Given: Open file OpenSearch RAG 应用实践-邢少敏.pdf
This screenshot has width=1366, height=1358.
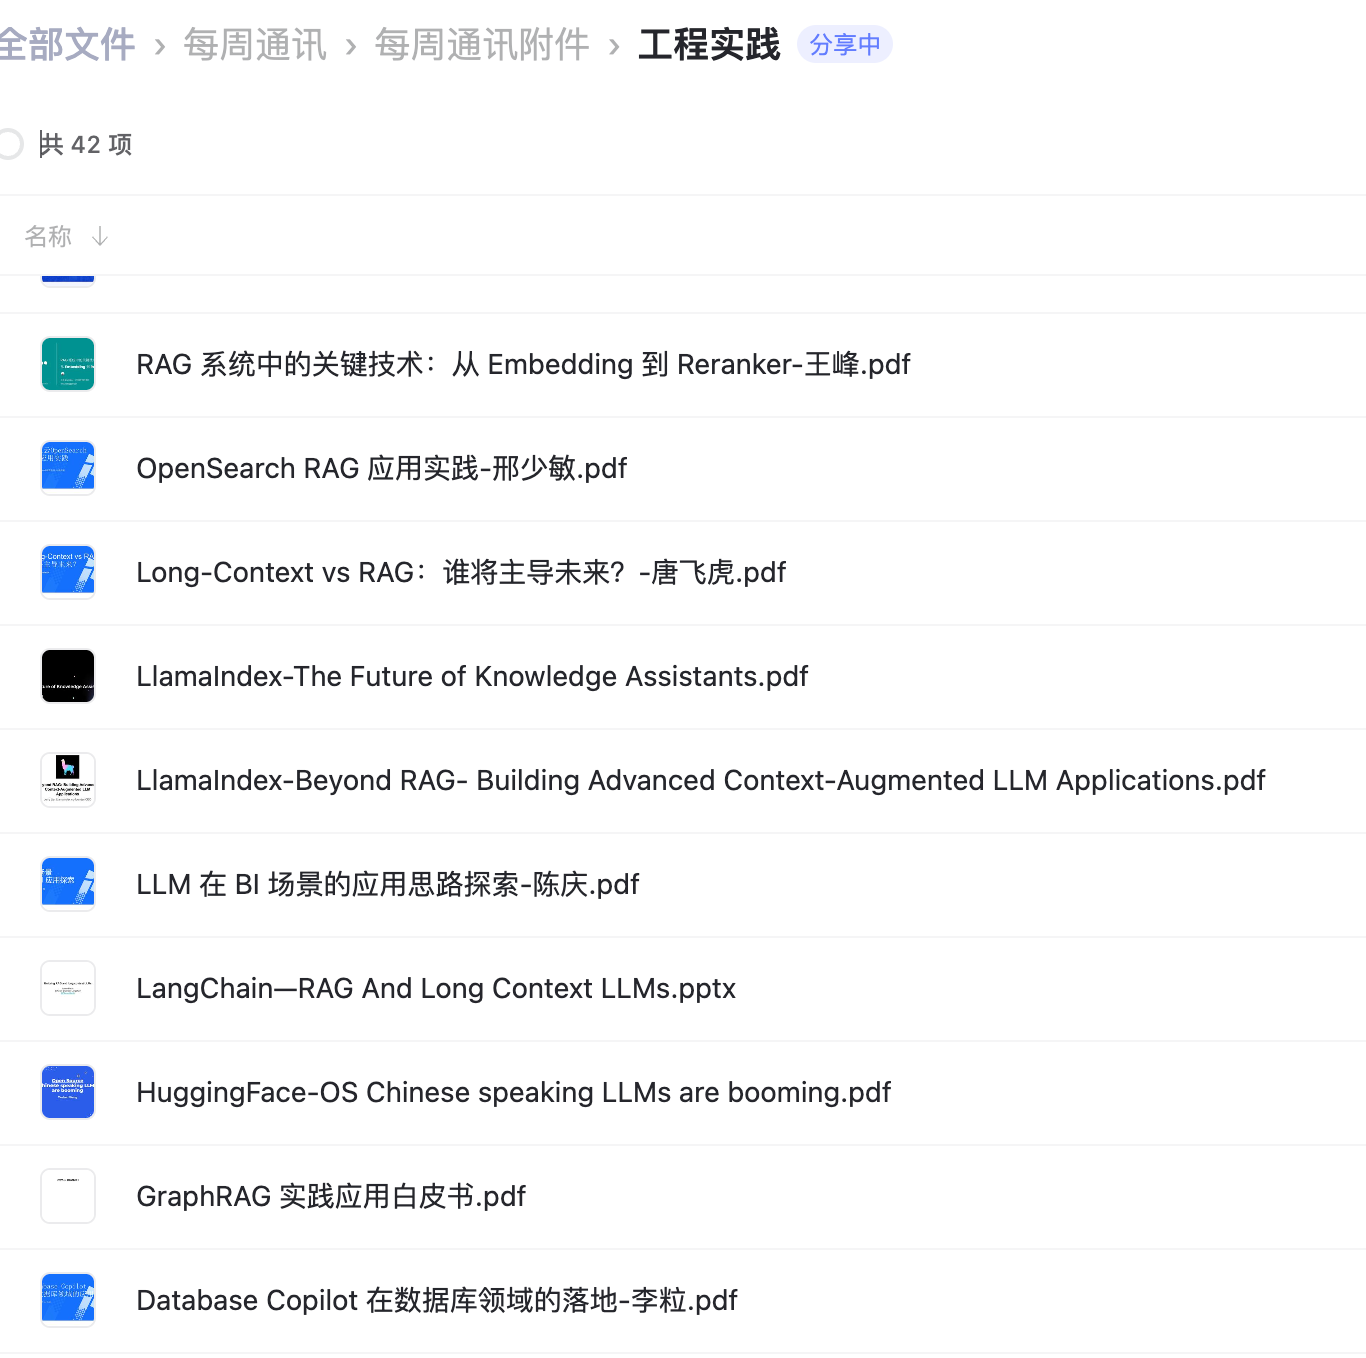Looking at the screenshot, I should point(382,468).
